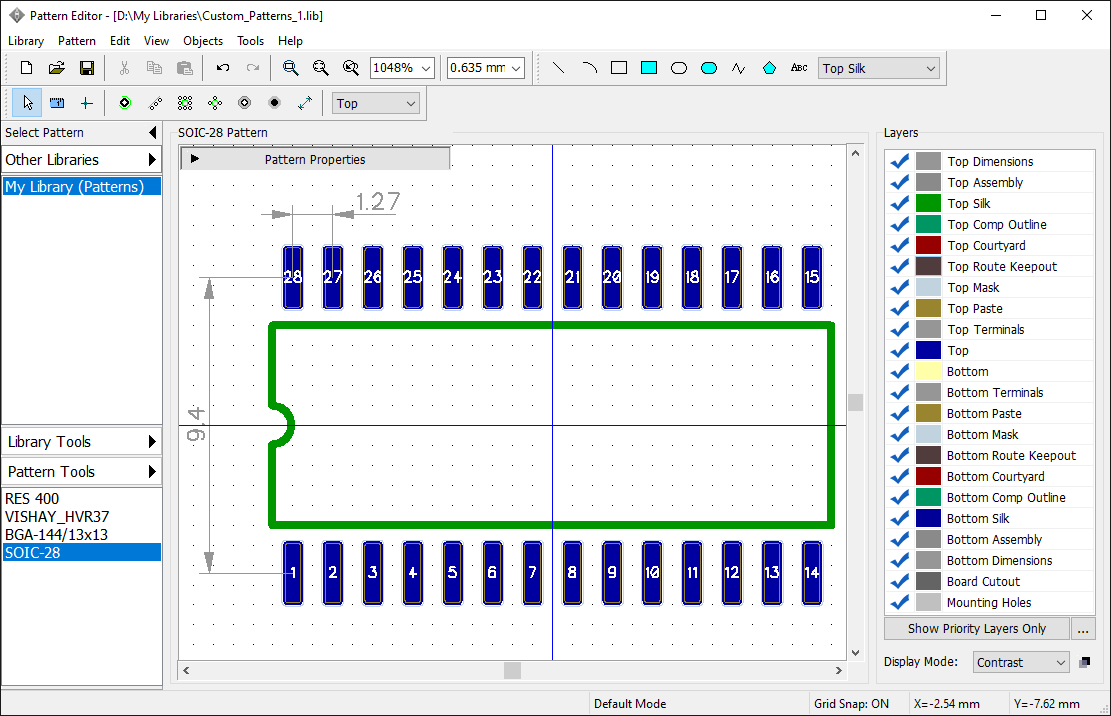1111x716 pixels.
Task: Select the Rectangle outline tool
Action: (x=619, y=68)
